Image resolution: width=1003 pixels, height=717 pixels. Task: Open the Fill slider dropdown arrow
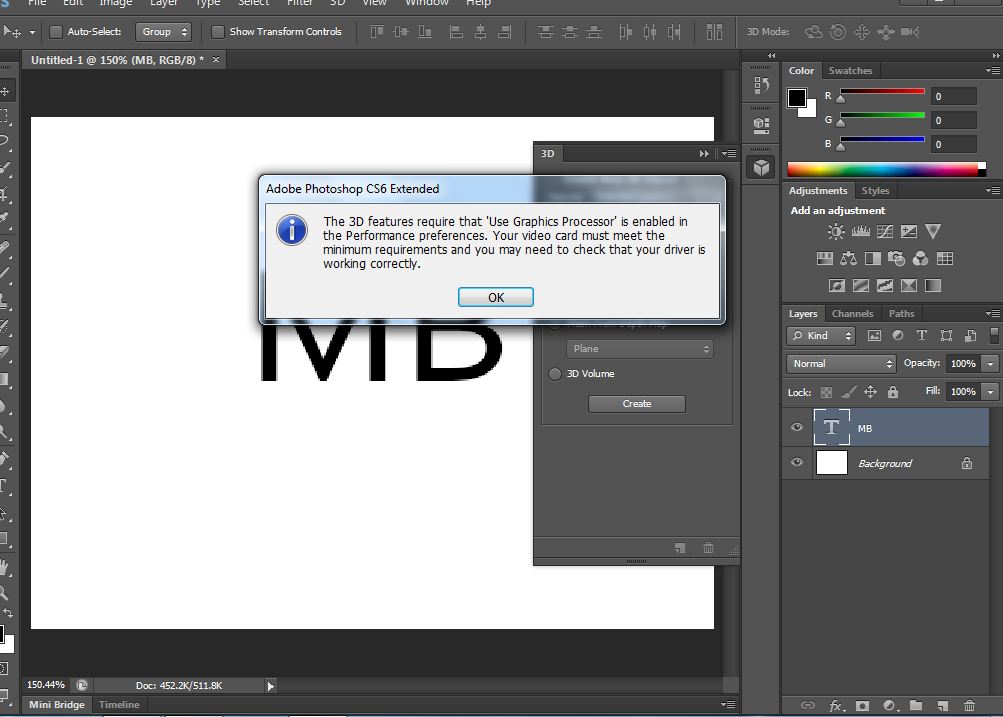click(x=990, y=391)
